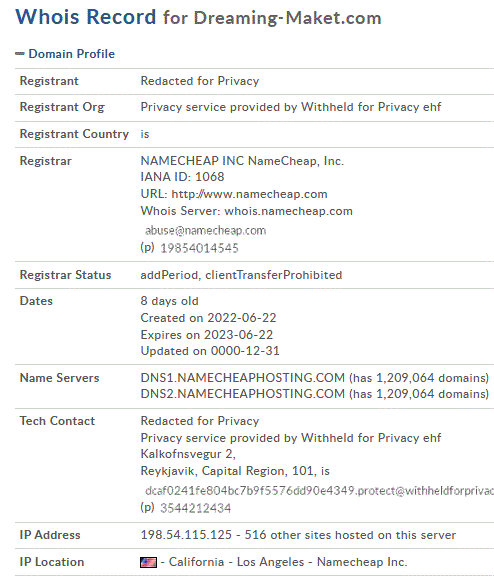Click the Whois Record heading
The width and height of the screenshot is (494, 578).
tap(86, 17)
